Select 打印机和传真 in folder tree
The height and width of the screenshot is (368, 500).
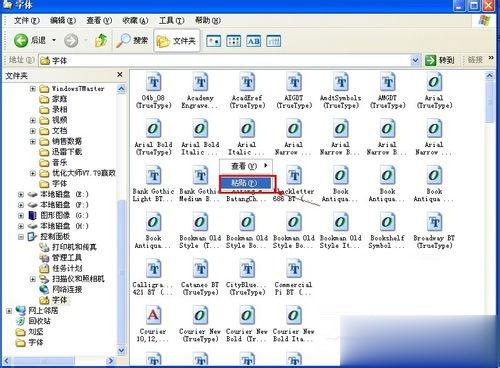click(x=74, y=247)
